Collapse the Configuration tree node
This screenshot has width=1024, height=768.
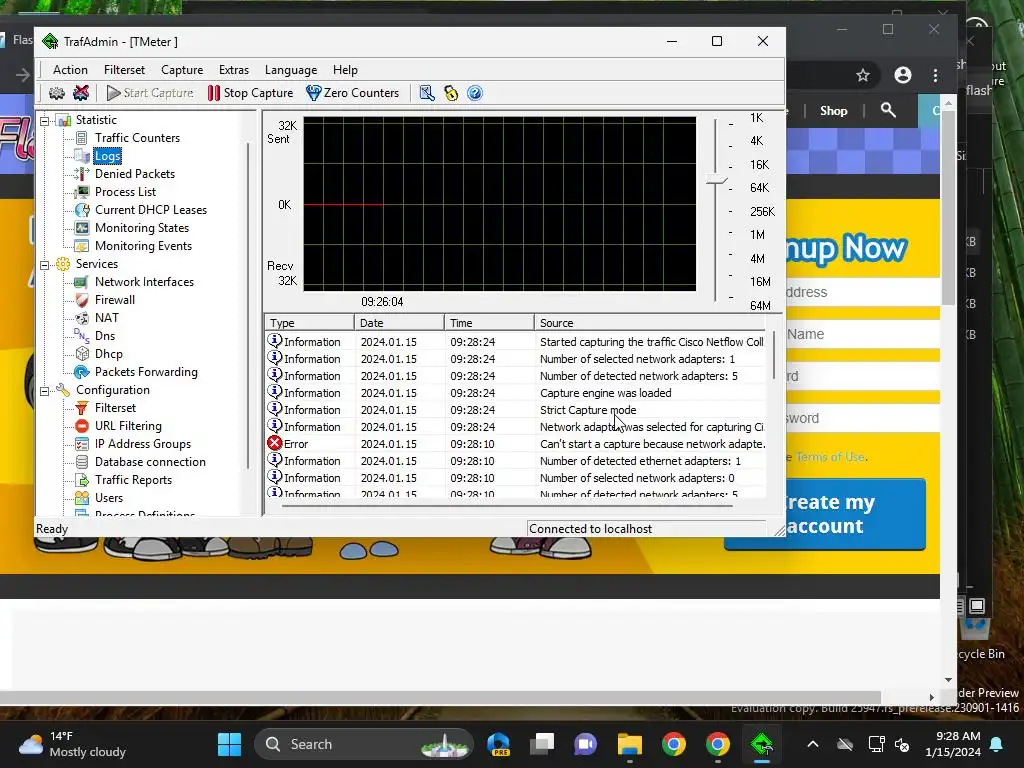click(45, 391)
